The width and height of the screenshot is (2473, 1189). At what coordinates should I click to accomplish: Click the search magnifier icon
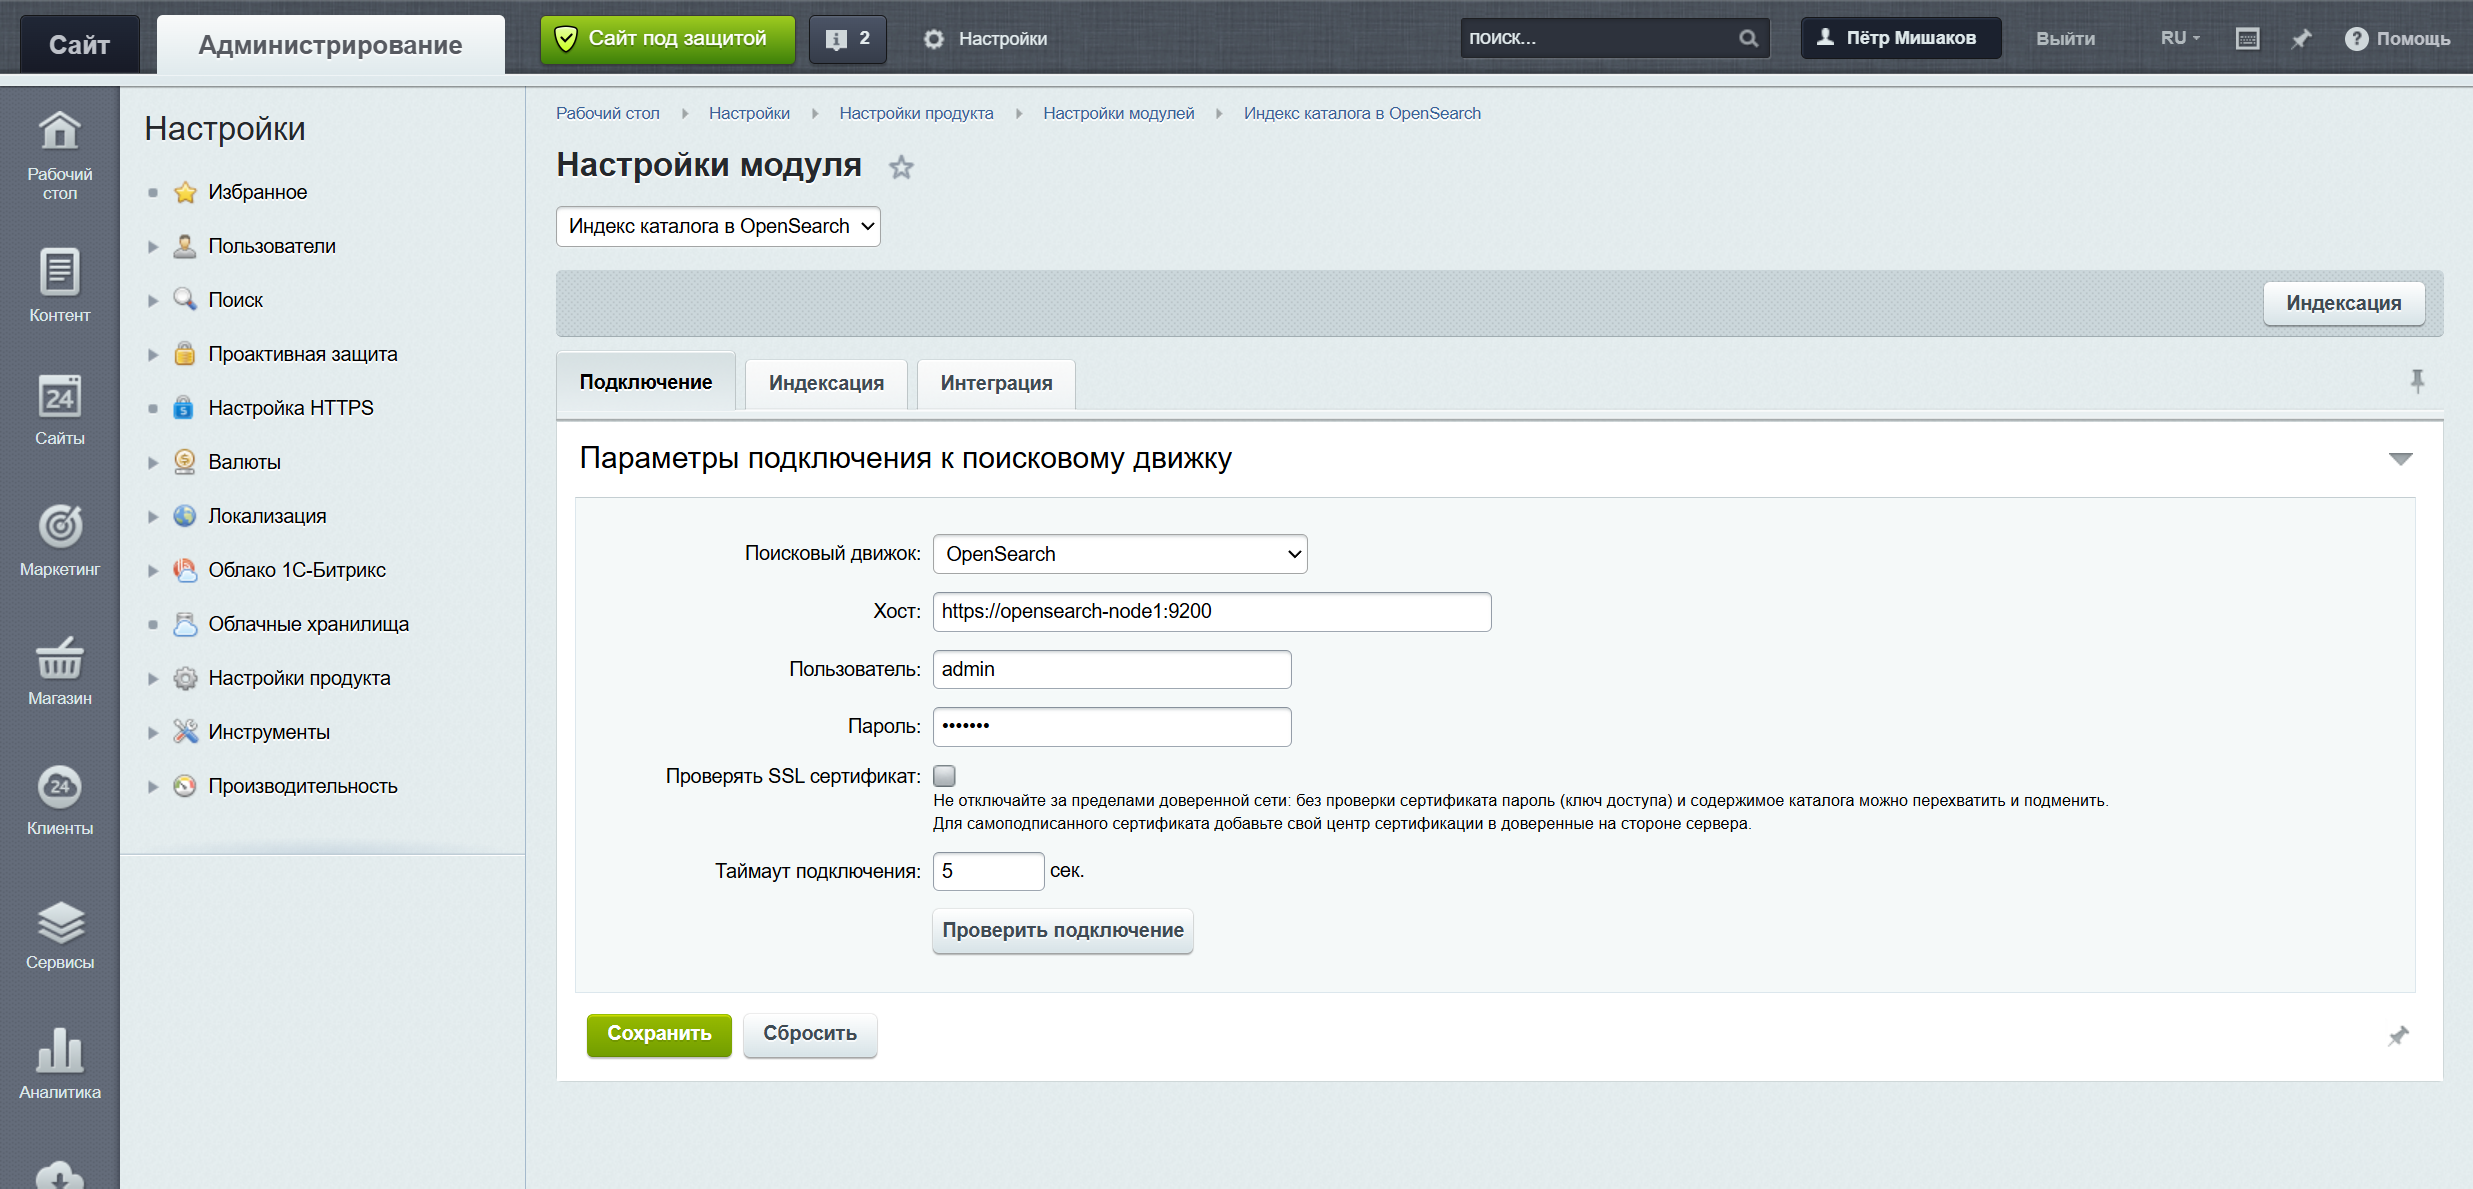click(x=1748, y=38)
